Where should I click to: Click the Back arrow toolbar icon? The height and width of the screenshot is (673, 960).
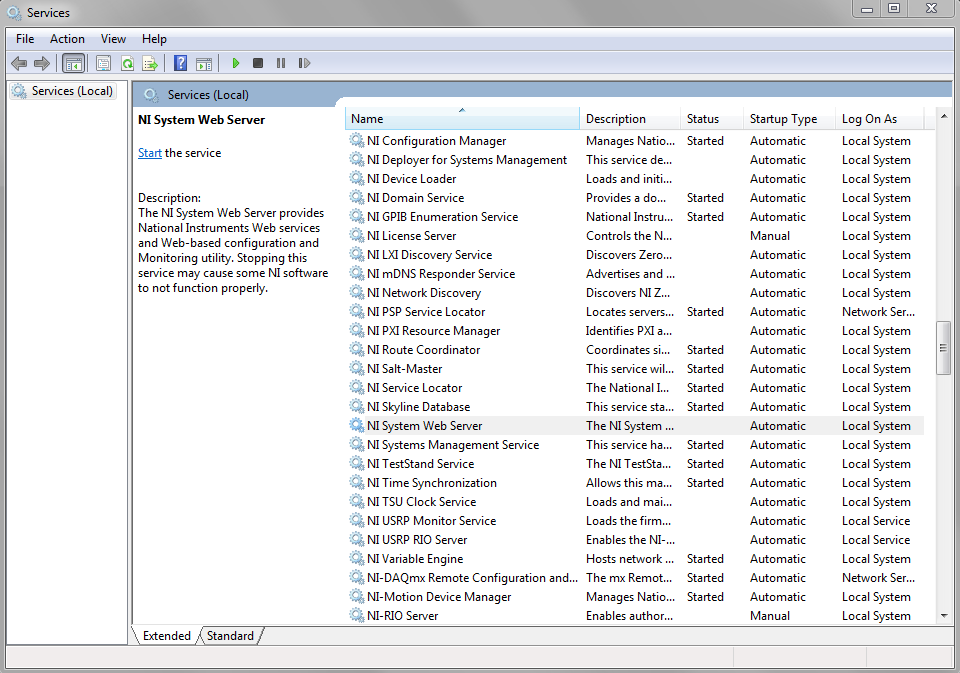click(x=19, y=63)
